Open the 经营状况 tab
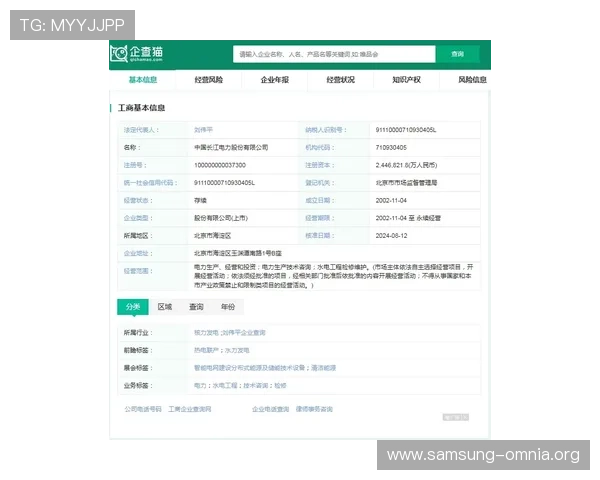 click(340, 80)
